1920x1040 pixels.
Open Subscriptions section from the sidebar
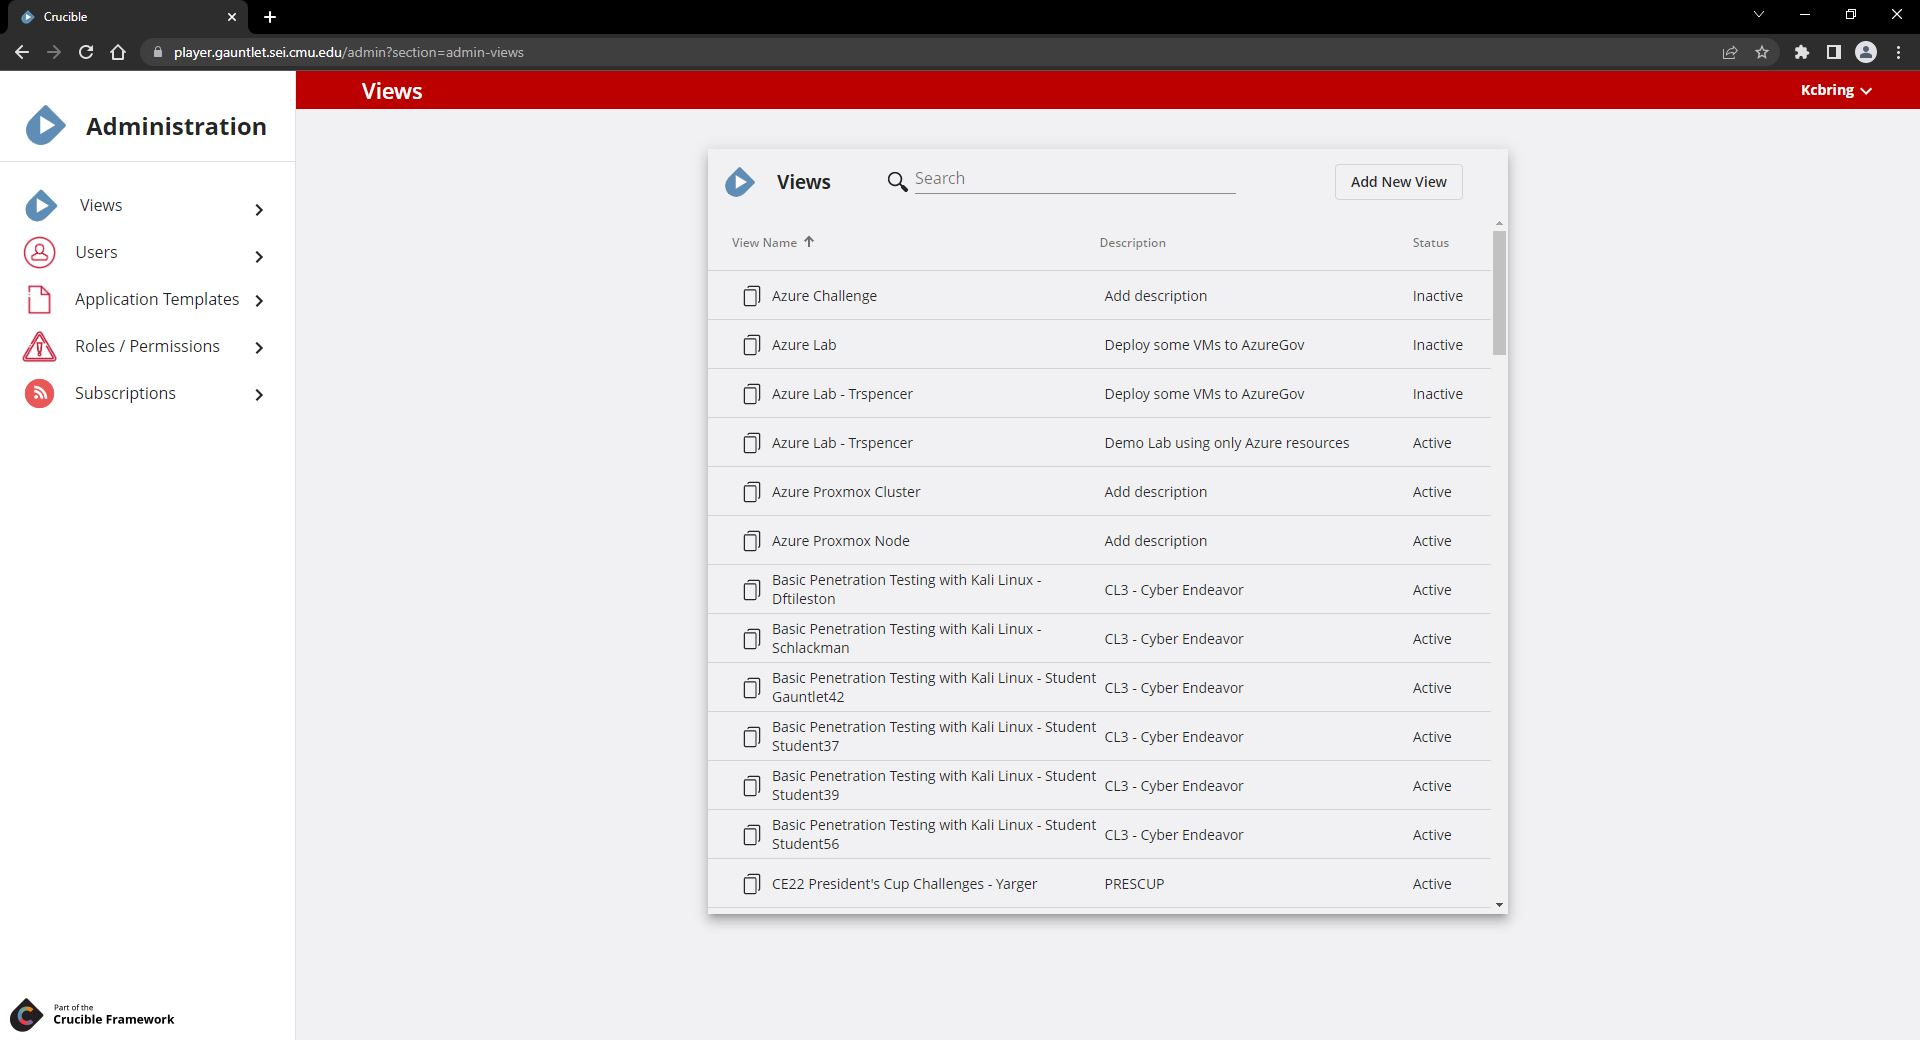click(x=125, y=394)
